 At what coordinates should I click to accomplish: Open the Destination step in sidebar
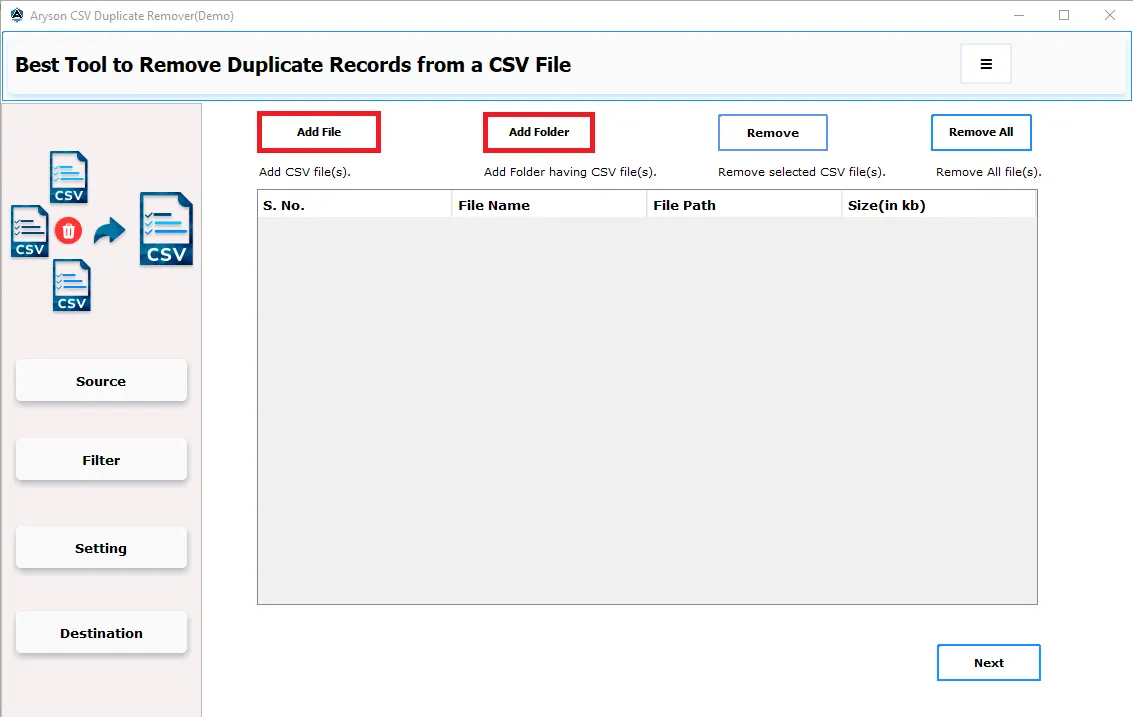pos(101,633)
